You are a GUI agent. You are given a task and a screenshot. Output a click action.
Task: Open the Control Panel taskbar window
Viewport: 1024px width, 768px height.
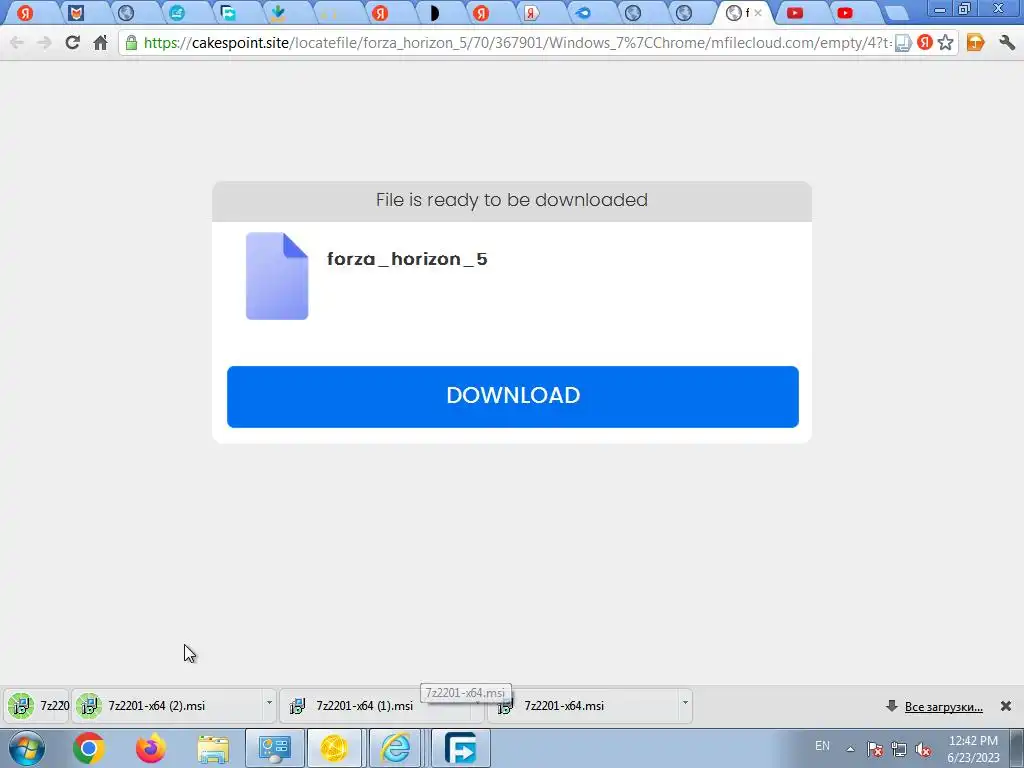pyautogui.click(x=274, y=748)
